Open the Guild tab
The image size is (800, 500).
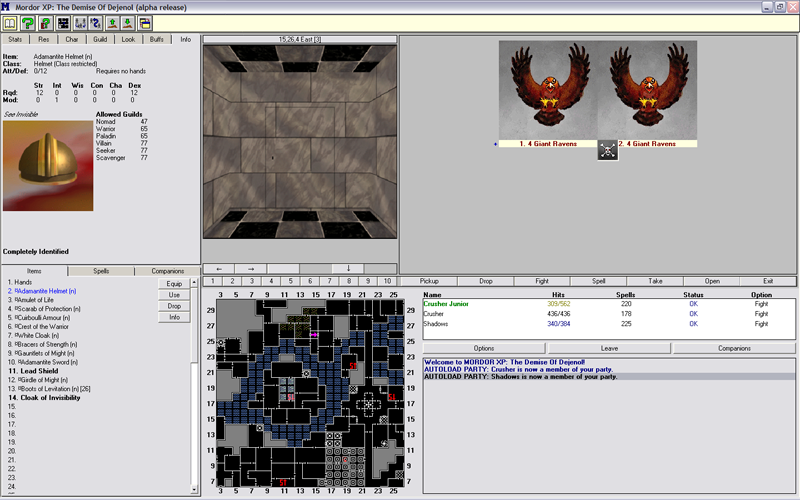(x=100, y=40)
